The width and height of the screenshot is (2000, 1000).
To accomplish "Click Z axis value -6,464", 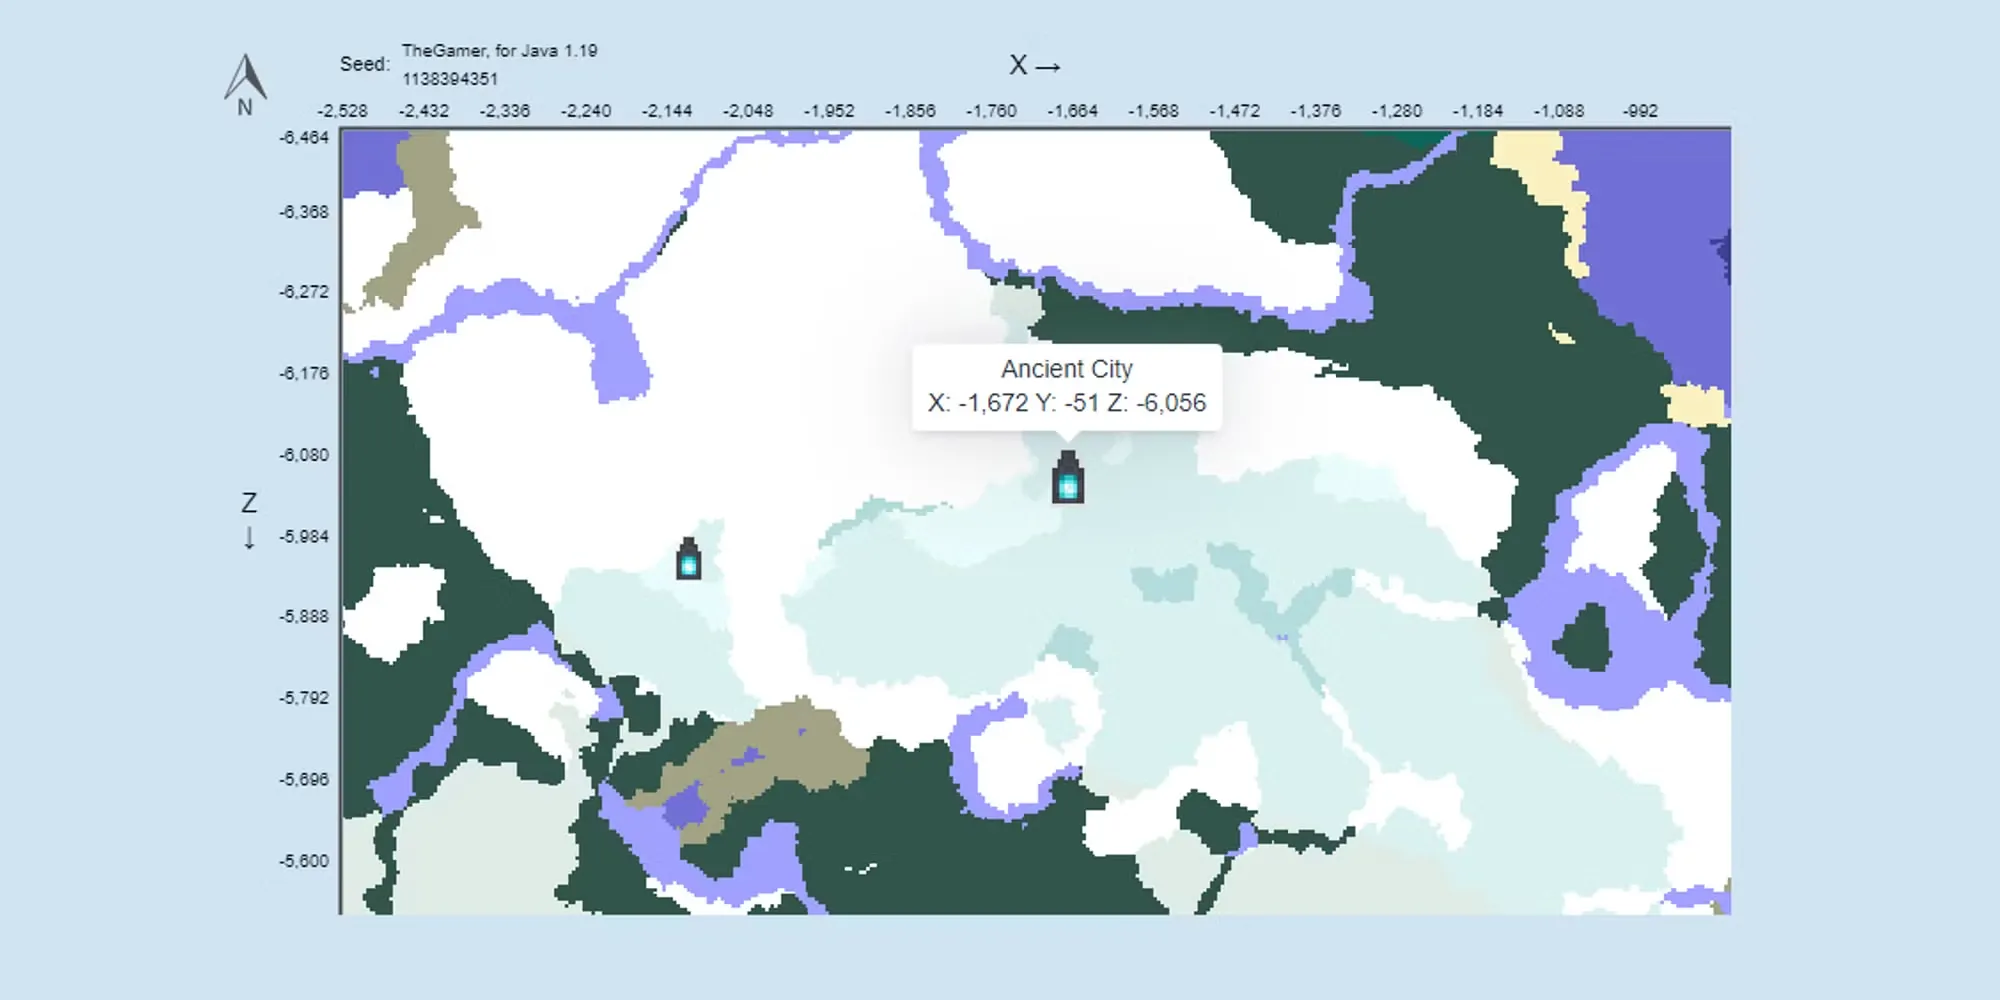I will pos(303,137).
